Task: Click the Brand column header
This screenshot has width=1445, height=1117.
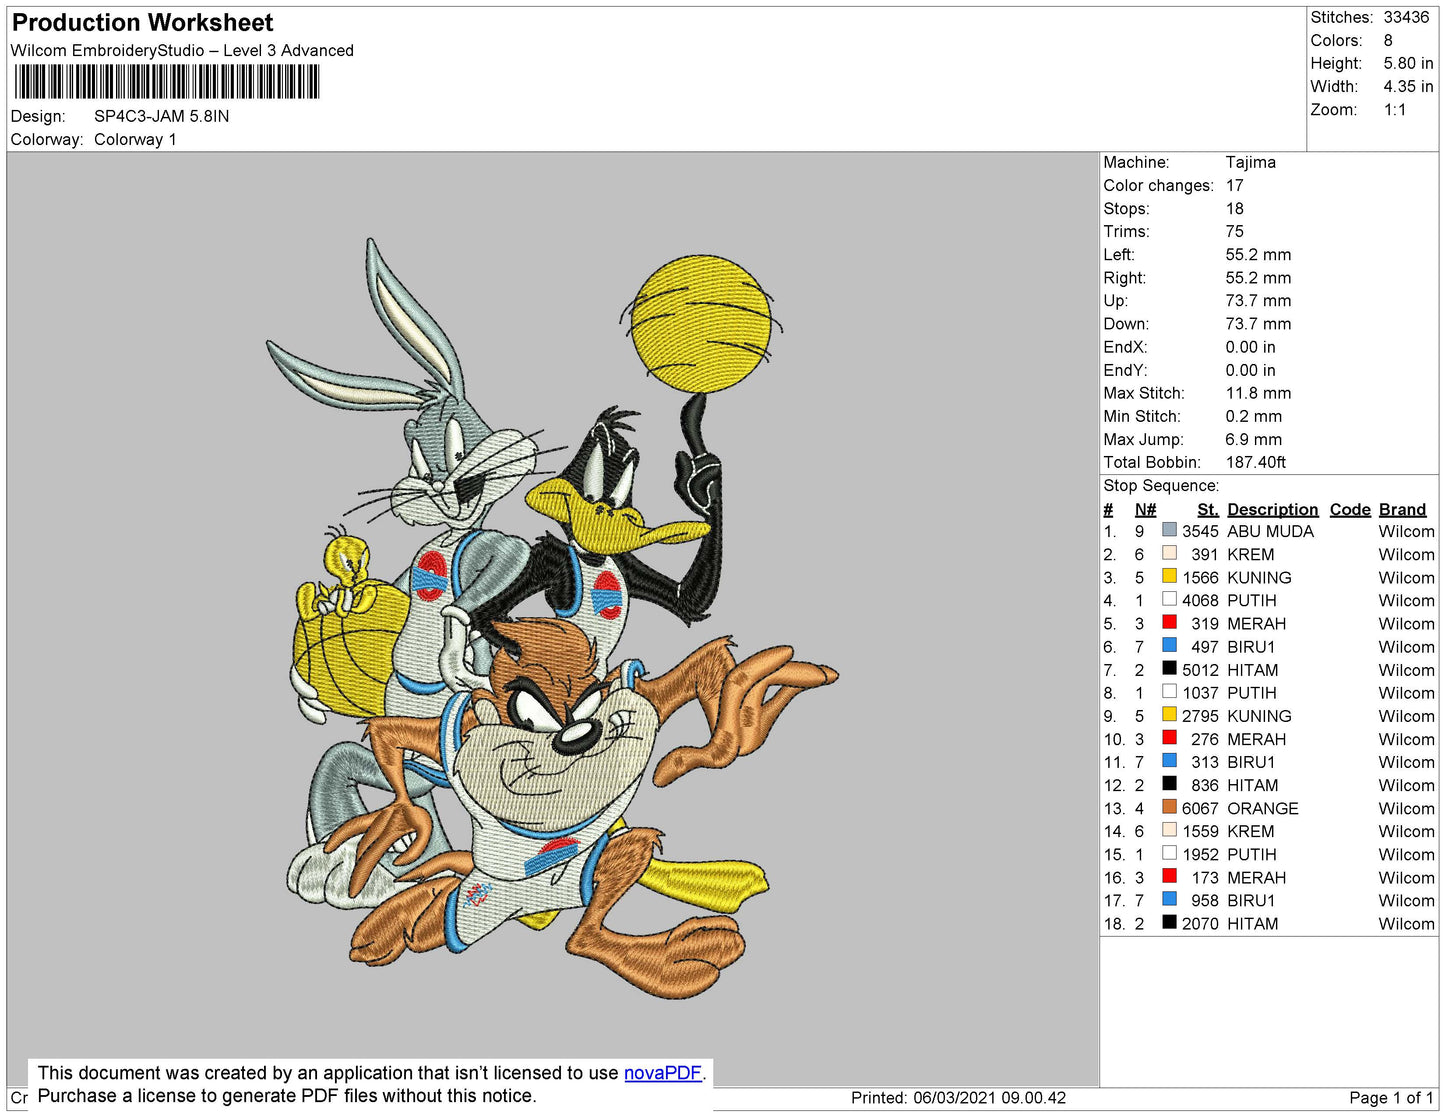Action: 1402,509
